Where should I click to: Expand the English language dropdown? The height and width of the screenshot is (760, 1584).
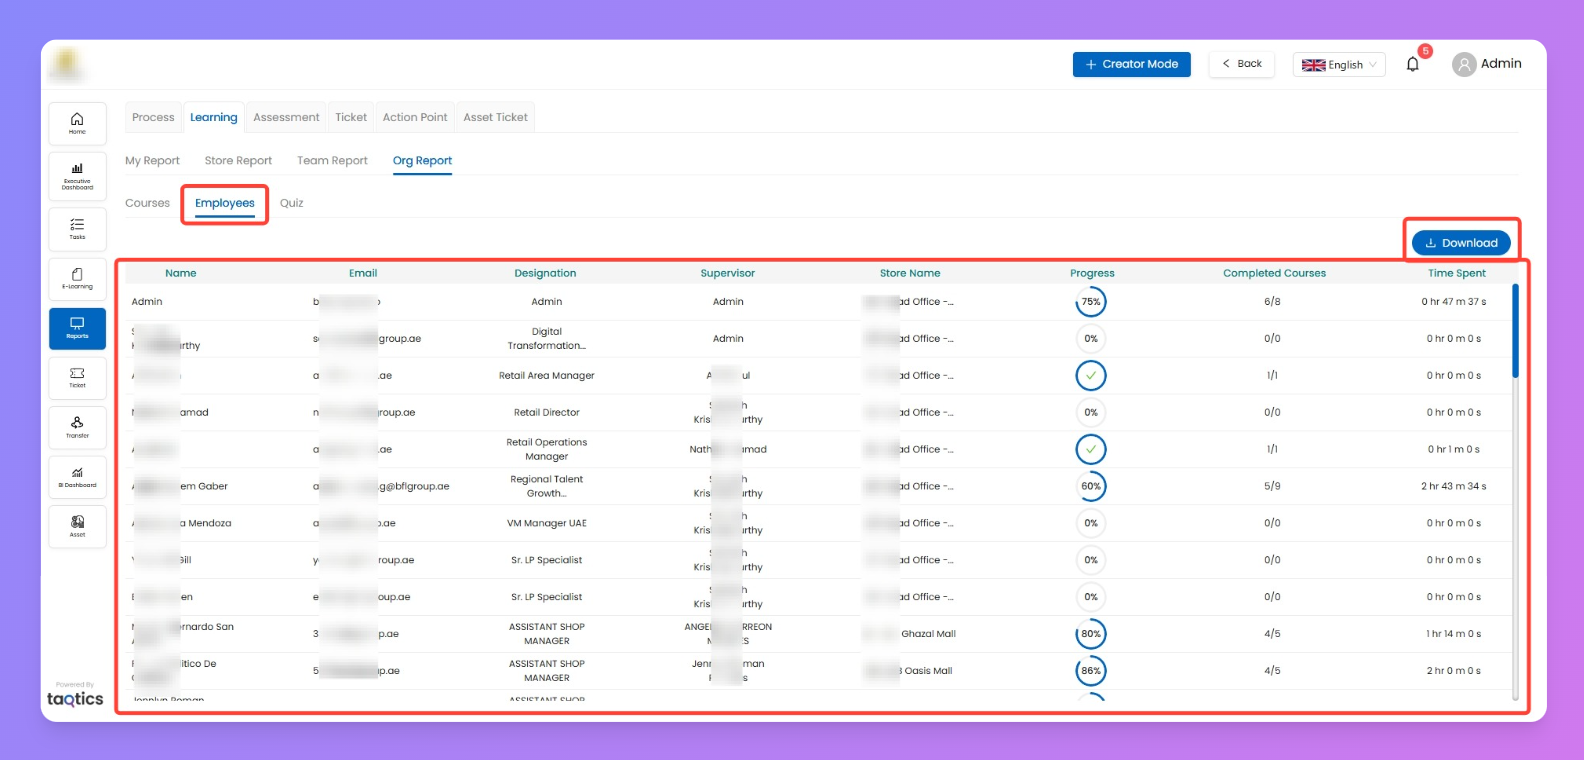click(x=1338, y=65)
